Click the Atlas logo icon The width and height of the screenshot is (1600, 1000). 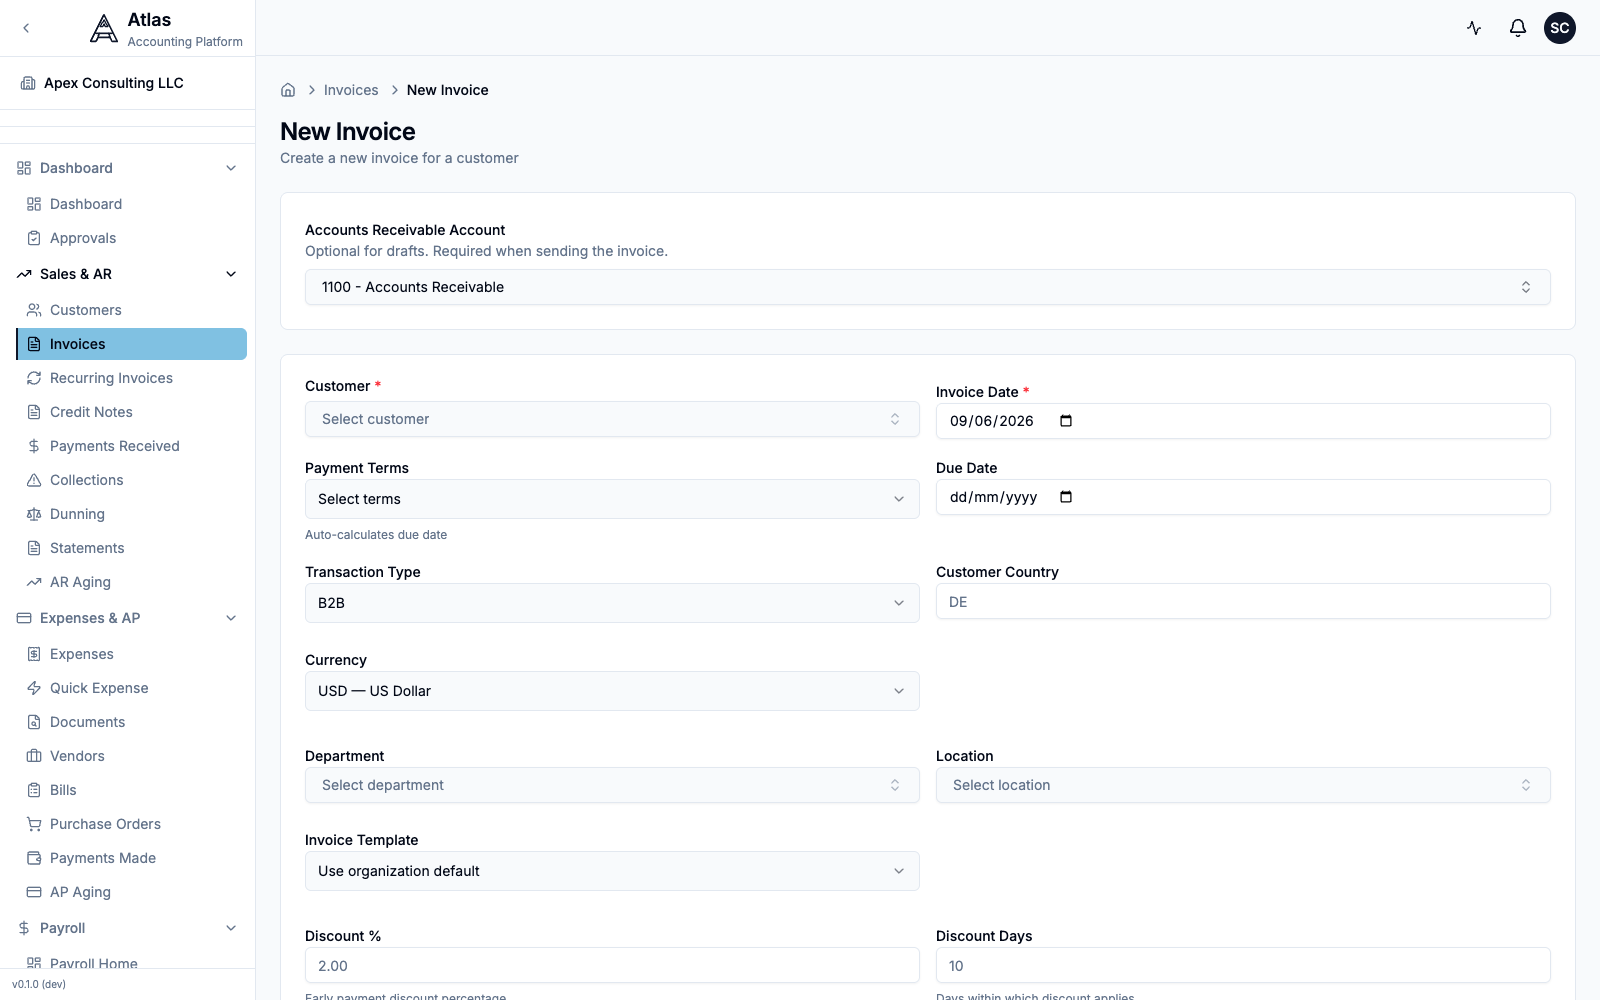[x=103, y=29]
